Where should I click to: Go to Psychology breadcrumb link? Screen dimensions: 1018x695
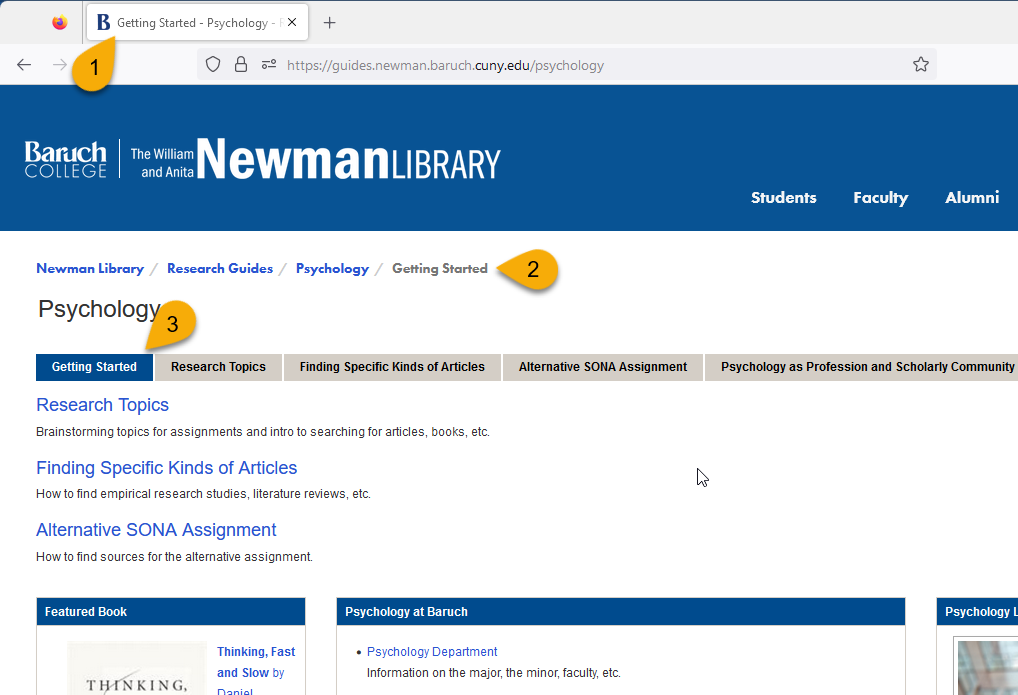332,269
